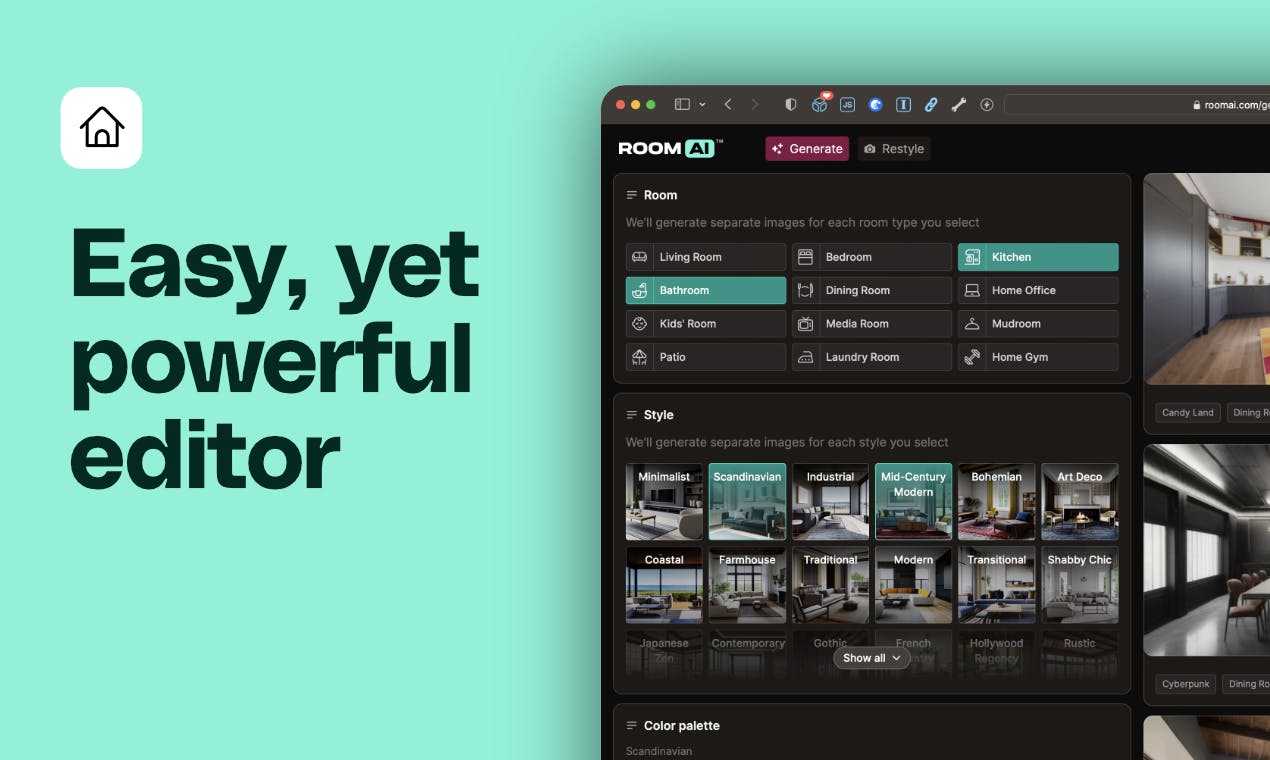
Task: Click the shield privacy icon in toolbar
Action: point(790,104)
